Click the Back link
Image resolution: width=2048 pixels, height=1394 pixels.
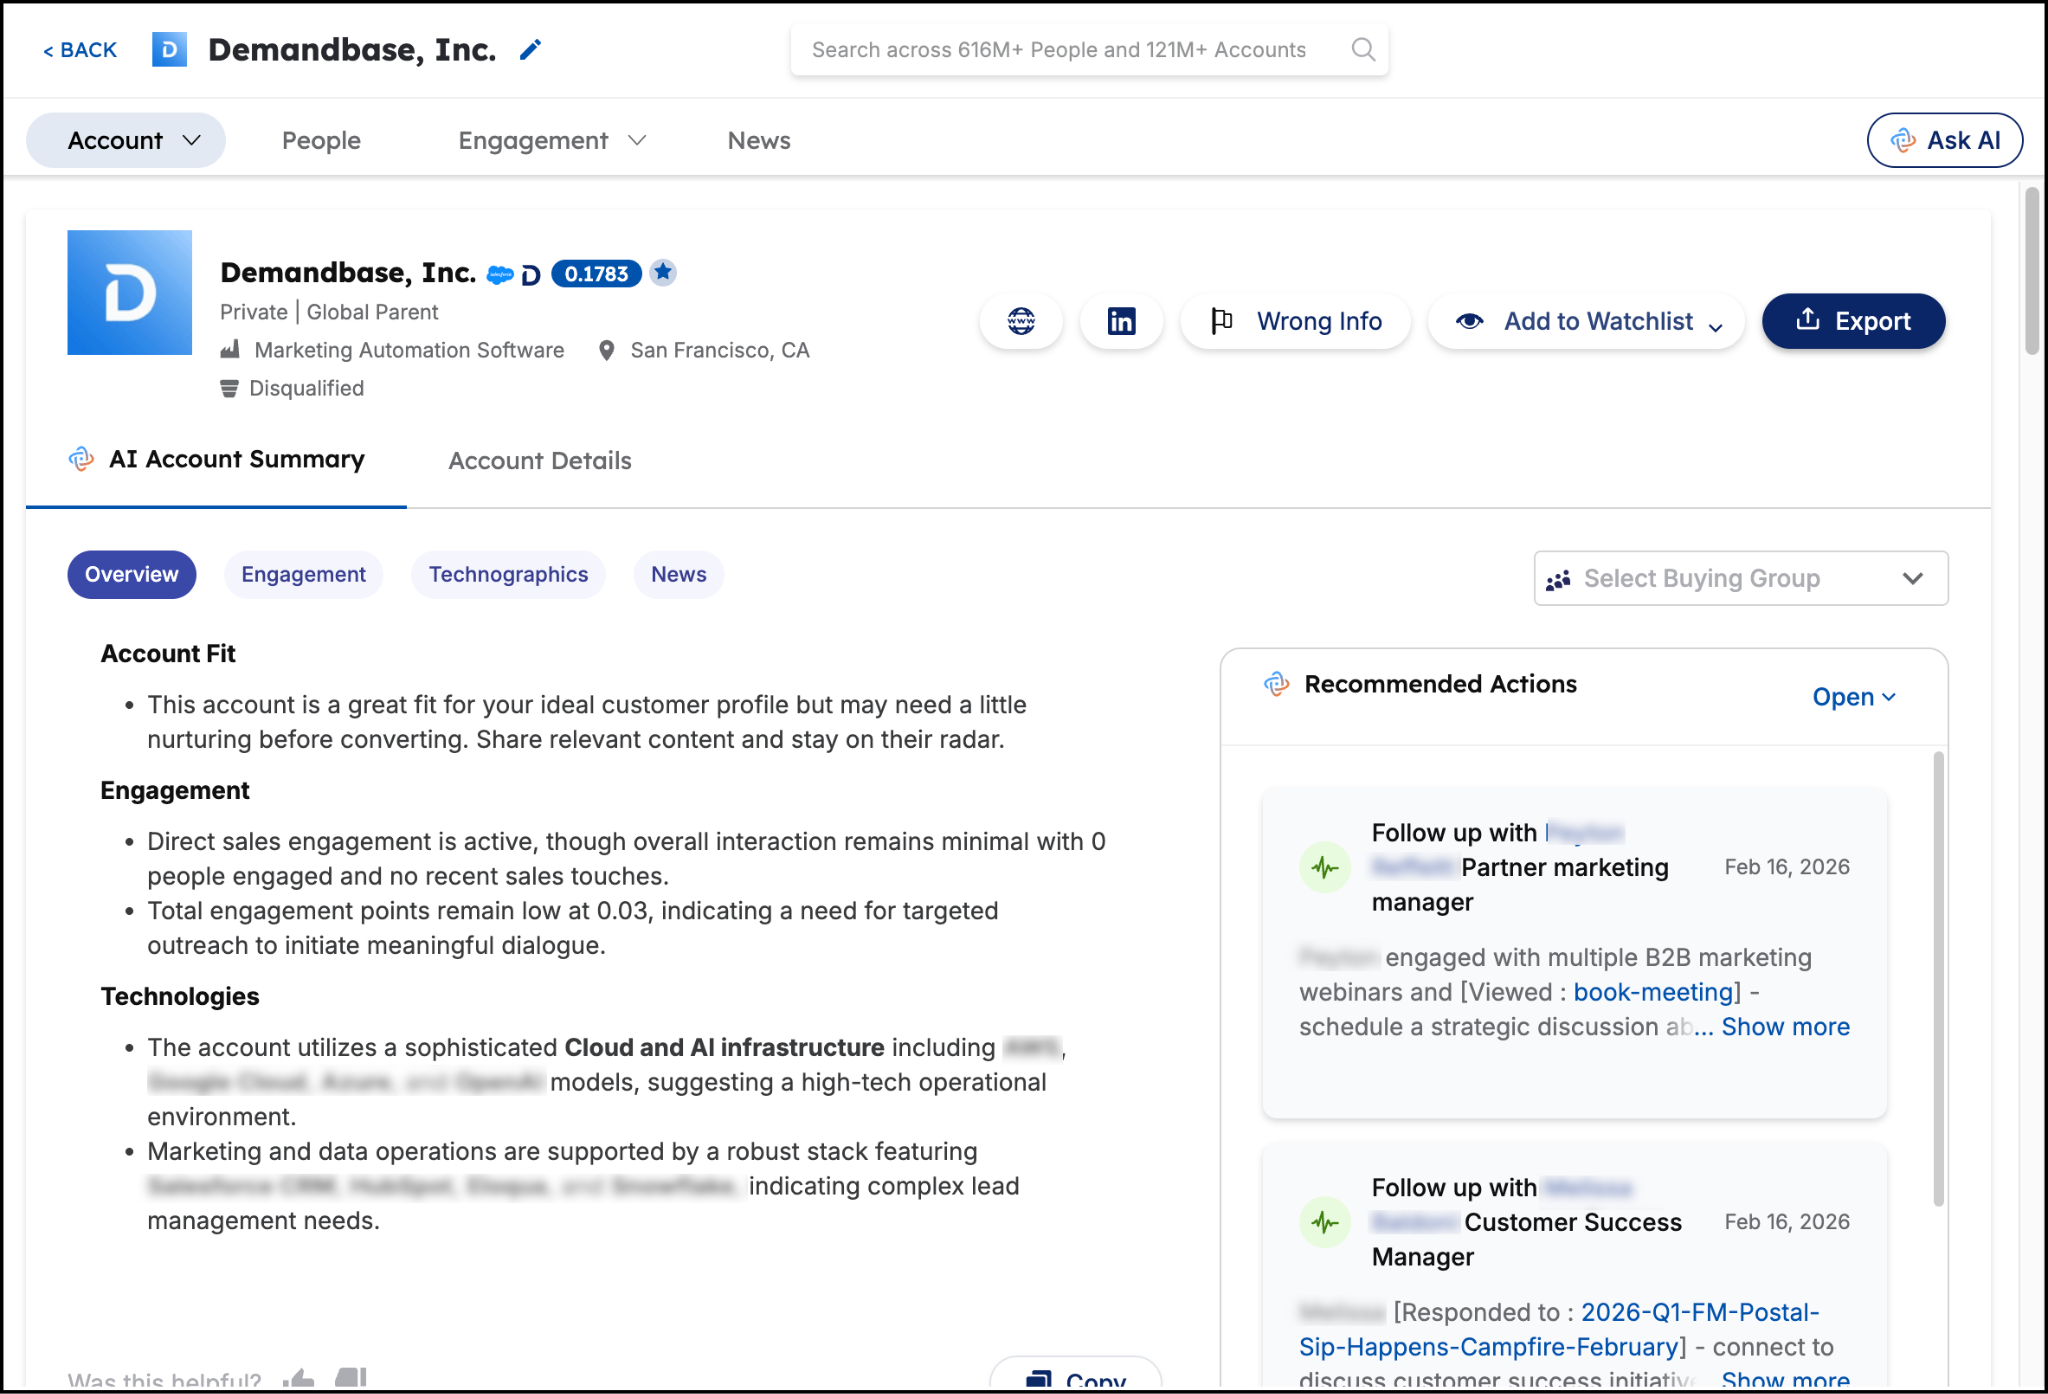click(x=79, y=50)
